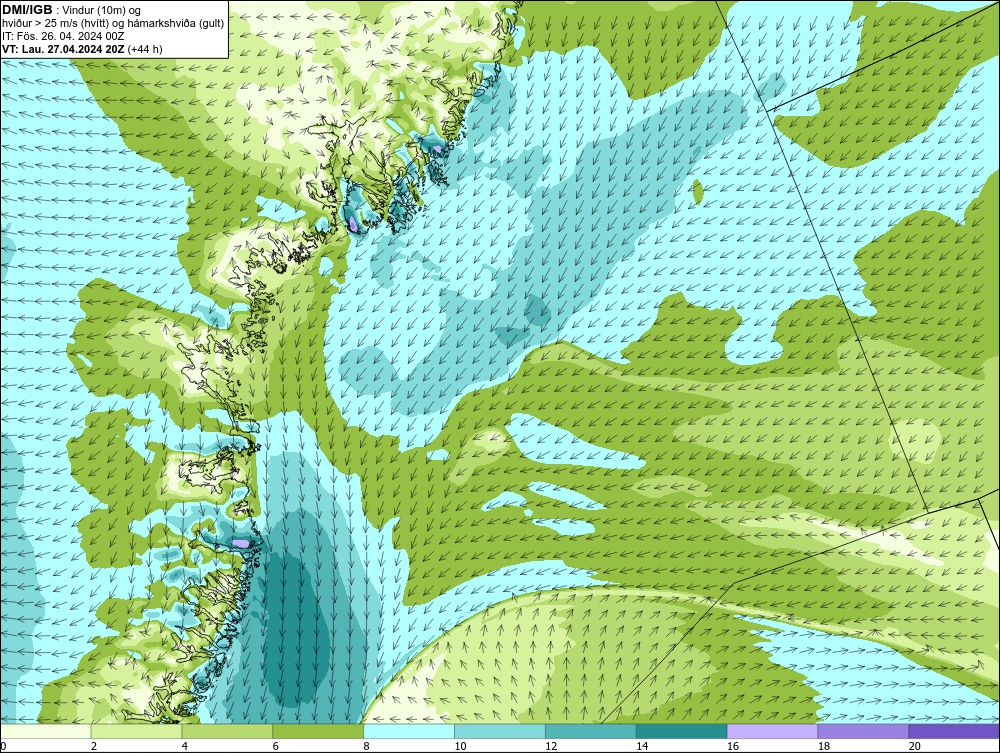
Task: Click the 'IT: Fös. 26. 04. 2024 00Z' line
Action: click(62, 36)
